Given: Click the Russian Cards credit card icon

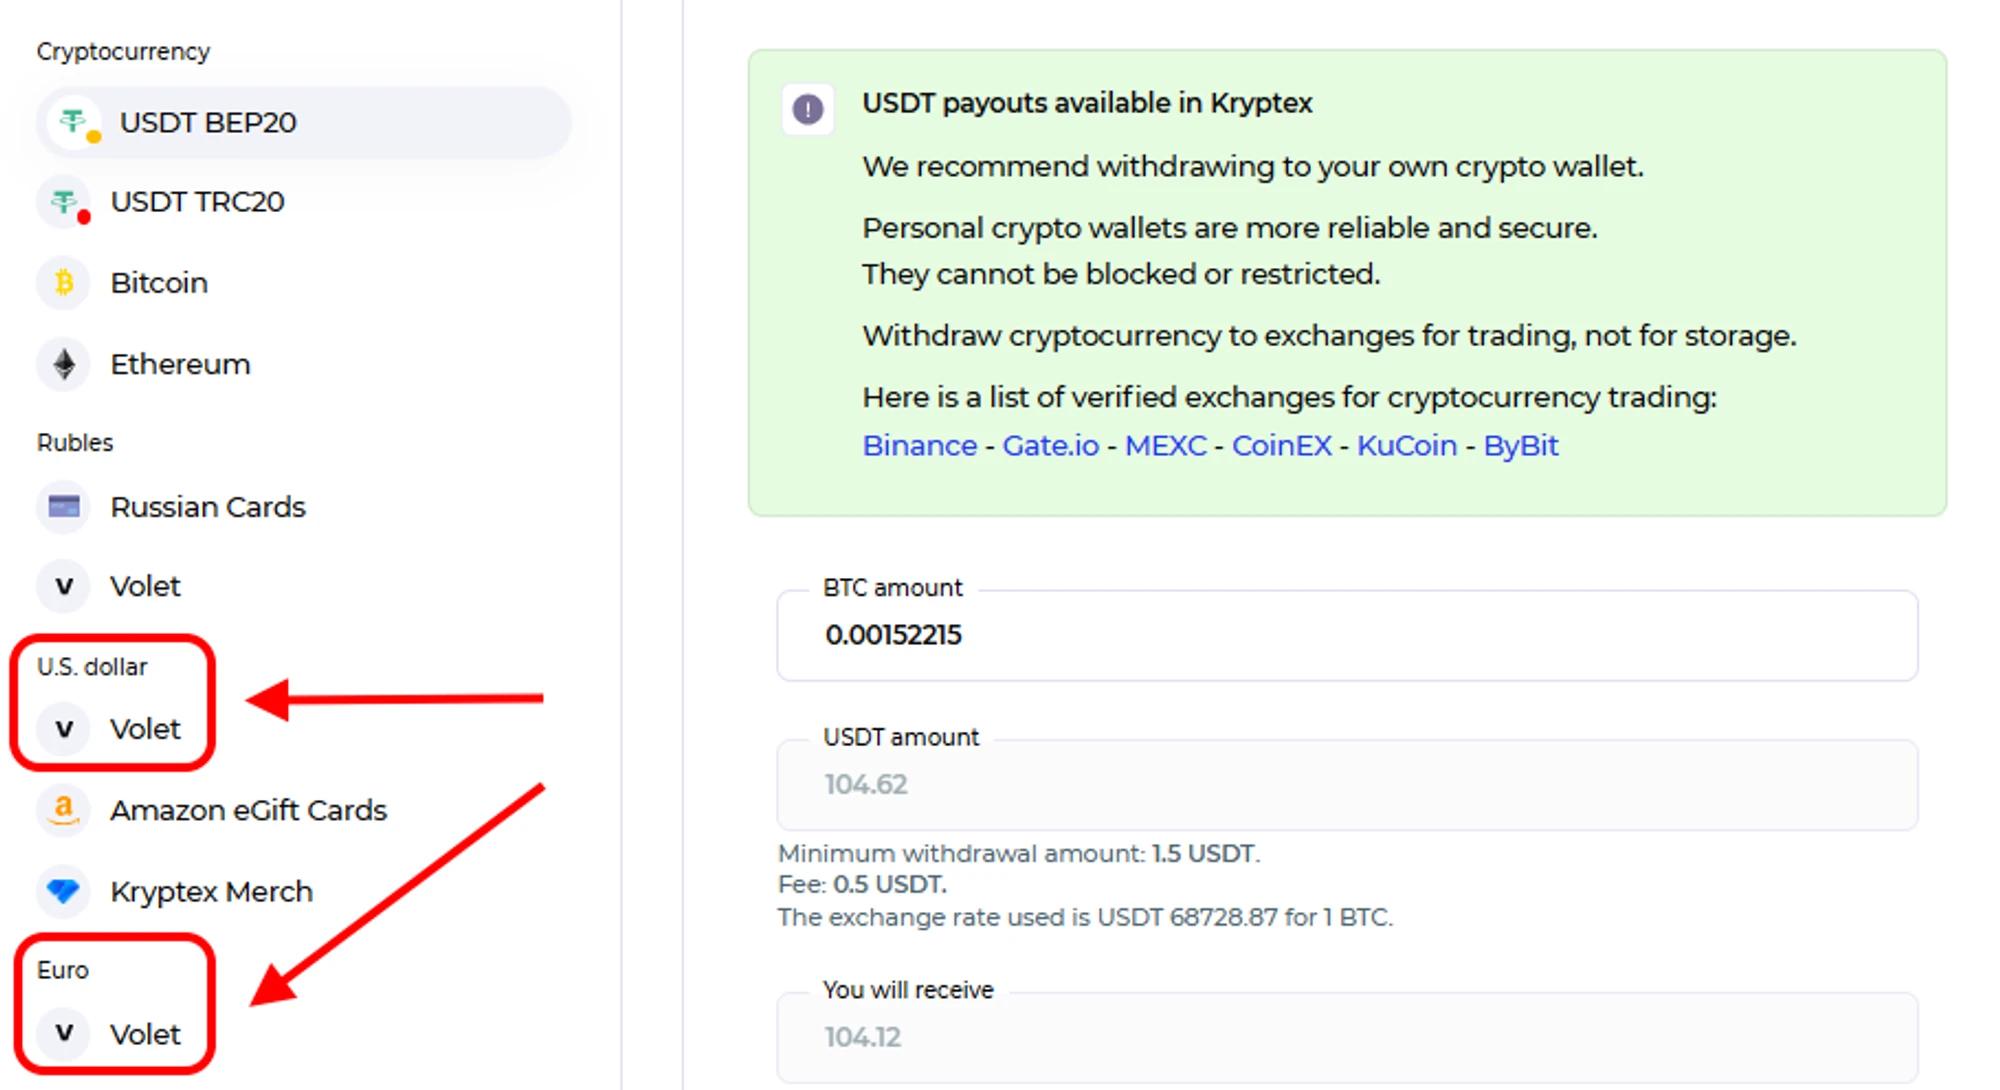Looking at the screenshot, I should [x=65, y=507].
